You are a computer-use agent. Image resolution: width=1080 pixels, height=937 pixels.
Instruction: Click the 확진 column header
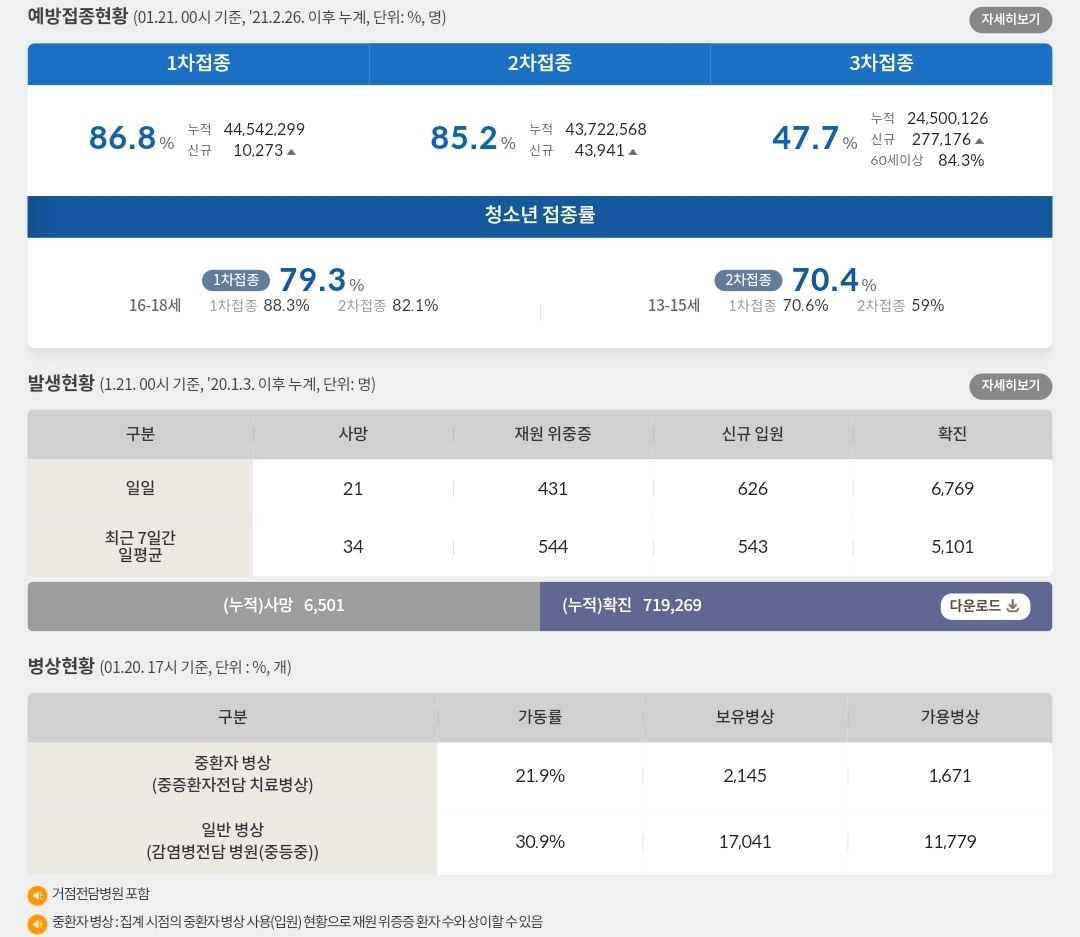coord(952,434)
